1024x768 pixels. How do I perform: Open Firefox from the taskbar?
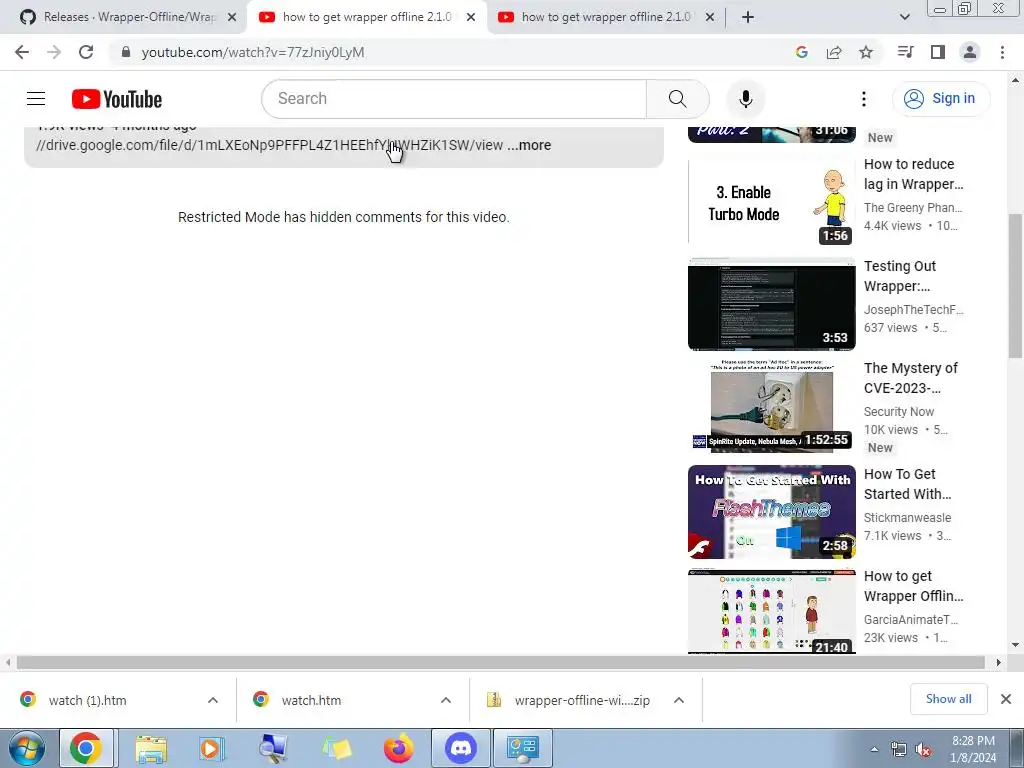click(398, 748)
